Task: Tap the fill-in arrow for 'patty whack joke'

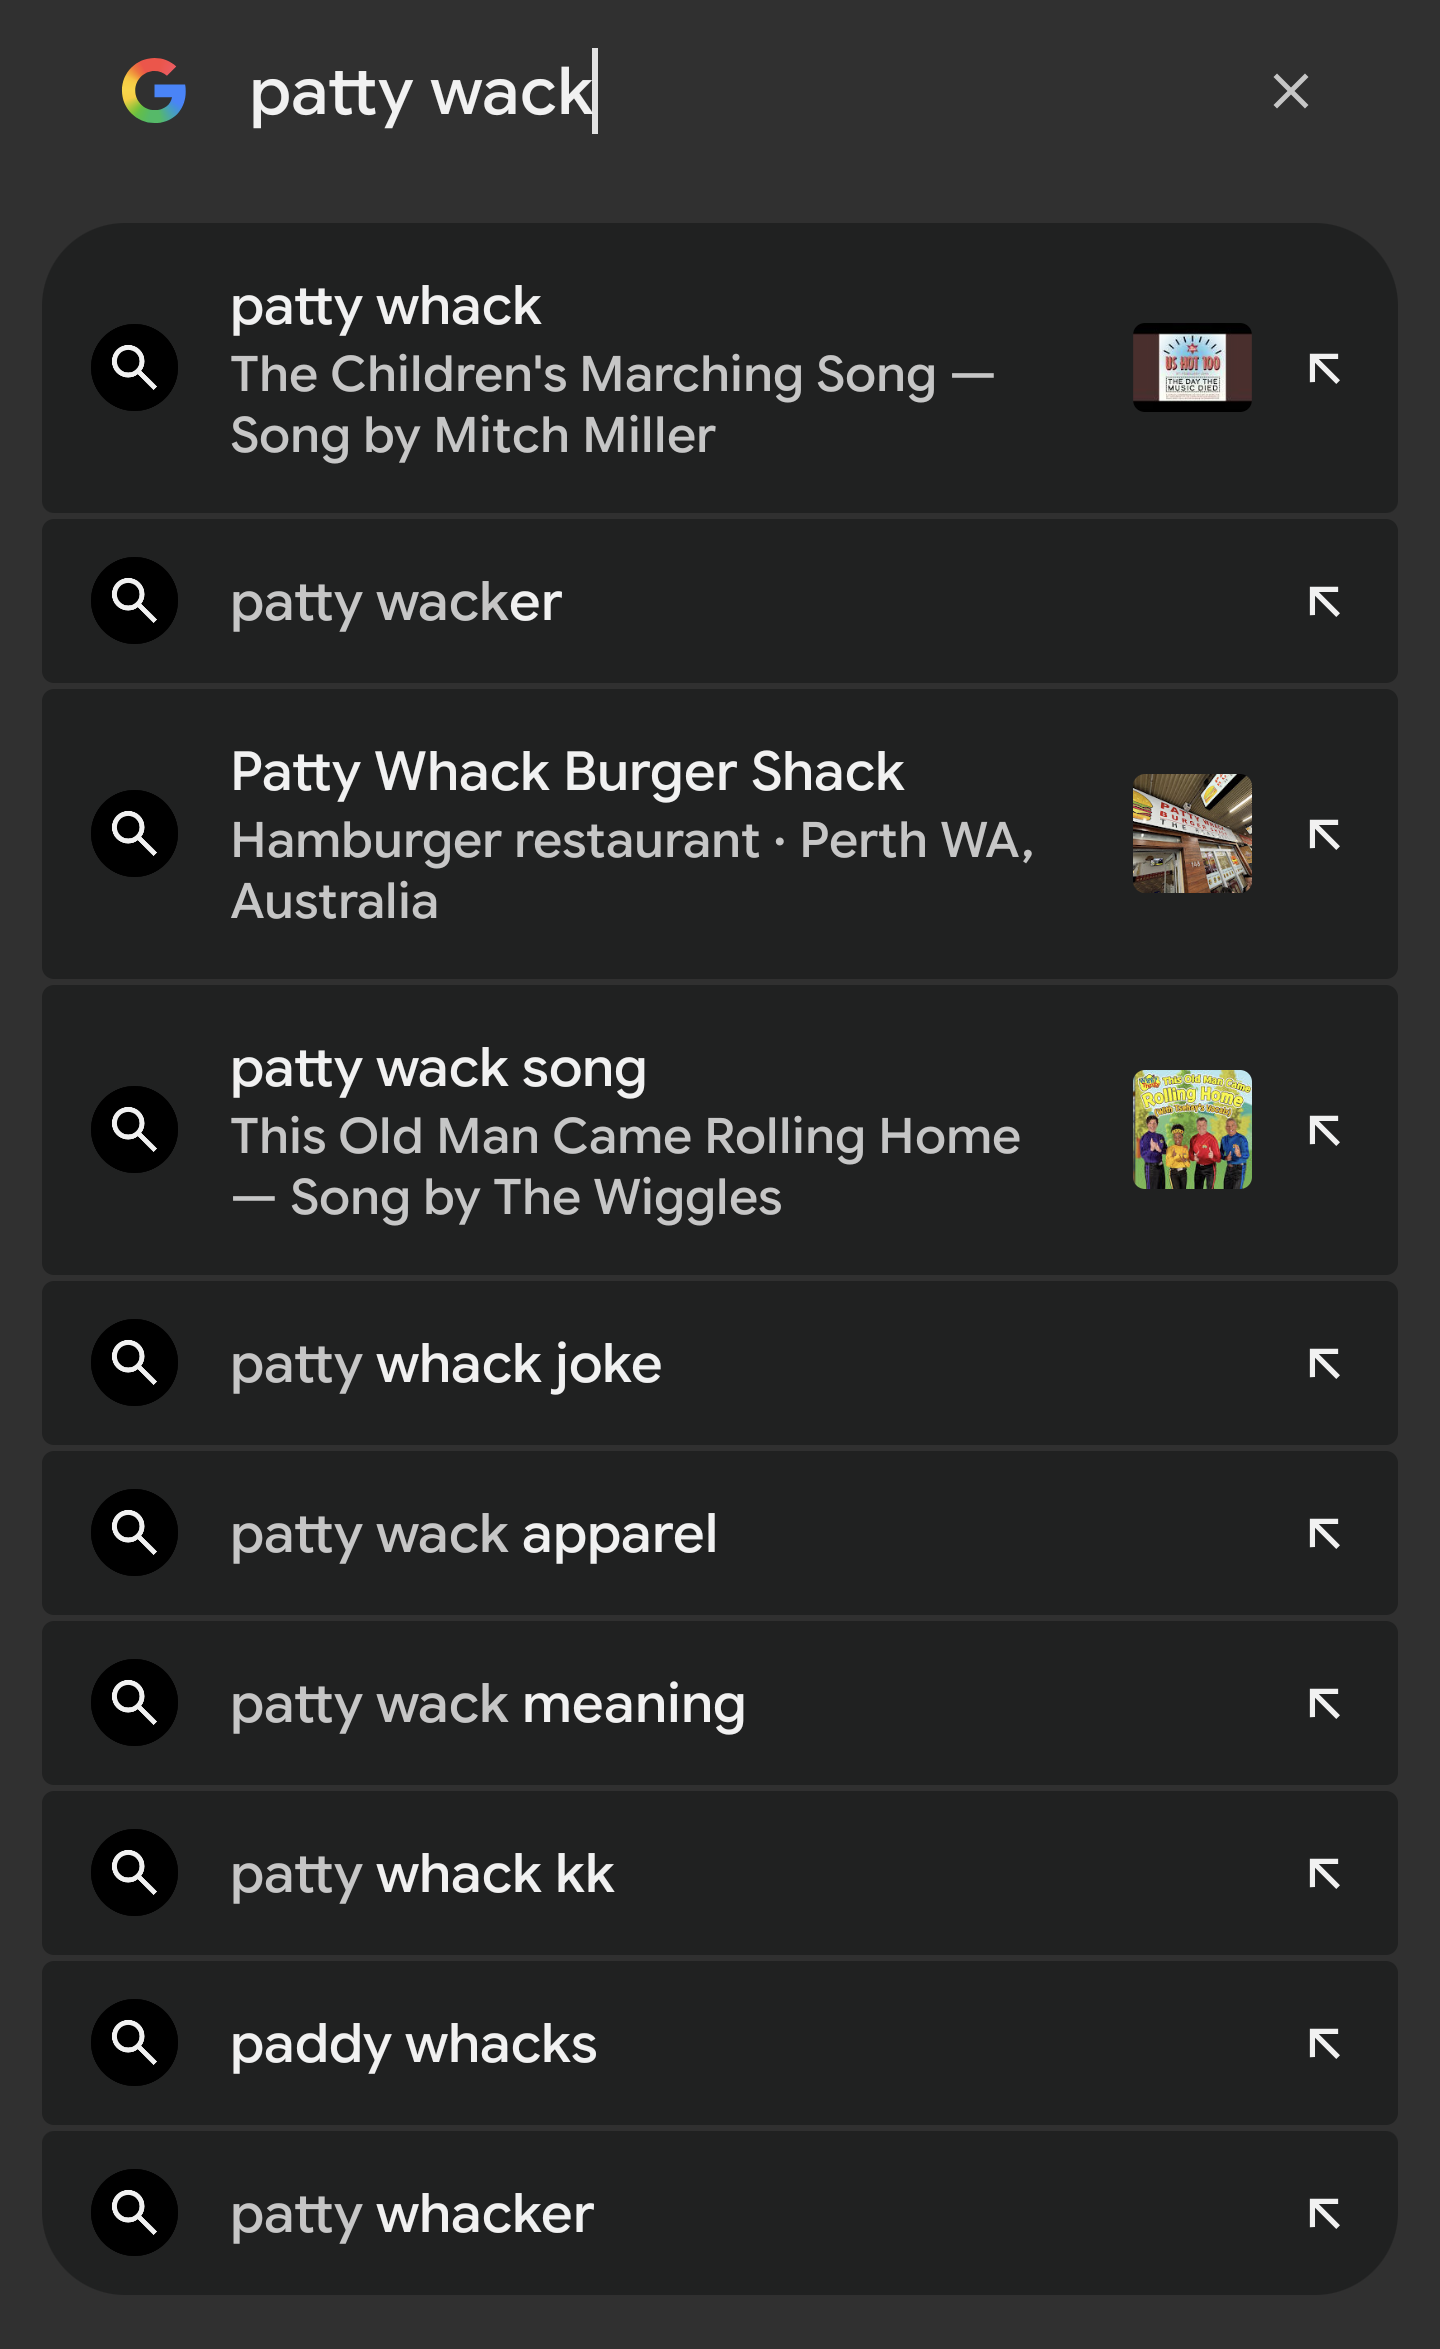Action: (x=1324, y=1363)
